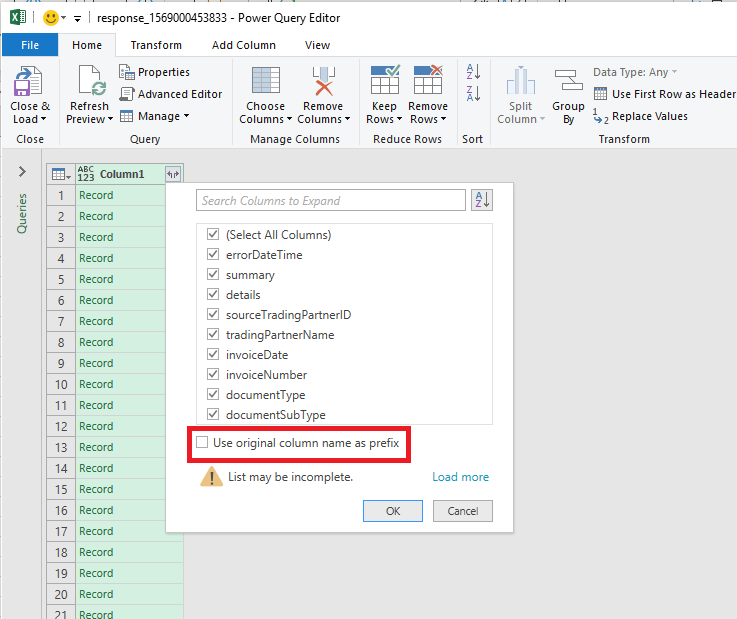Toggle the Select All Columns checkbox

point(213,234)
